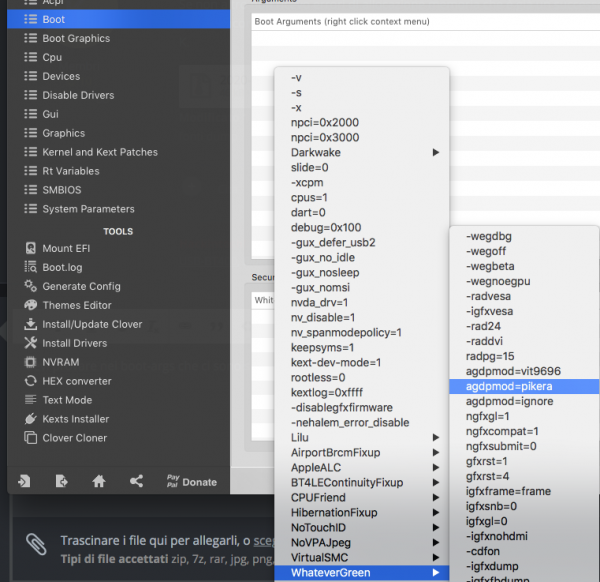Expand the CPUFriend submenu arrow
The width and height of the screenshot is (600, 582).
[435, 497]
